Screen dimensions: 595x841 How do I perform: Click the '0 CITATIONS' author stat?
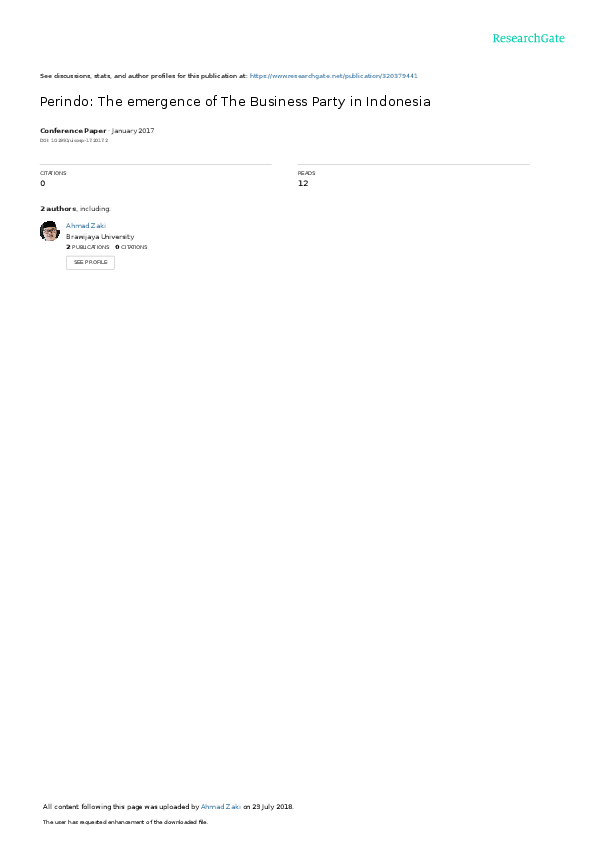pos(131,247)
